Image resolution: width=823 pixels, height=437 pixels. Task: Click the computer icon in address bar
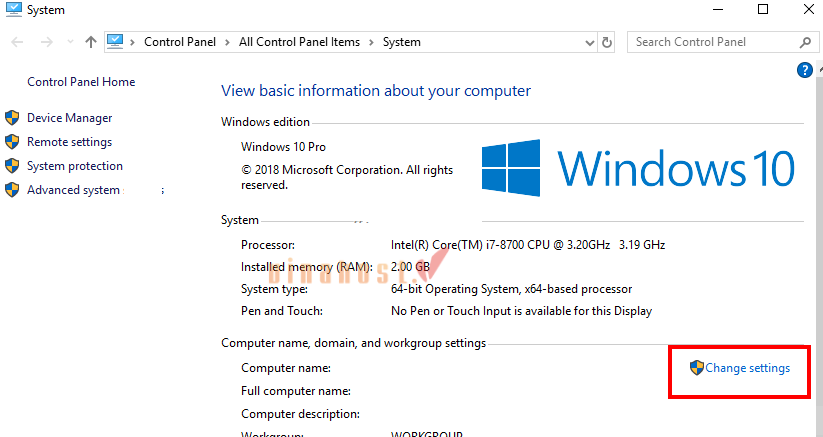coord(115,42)
